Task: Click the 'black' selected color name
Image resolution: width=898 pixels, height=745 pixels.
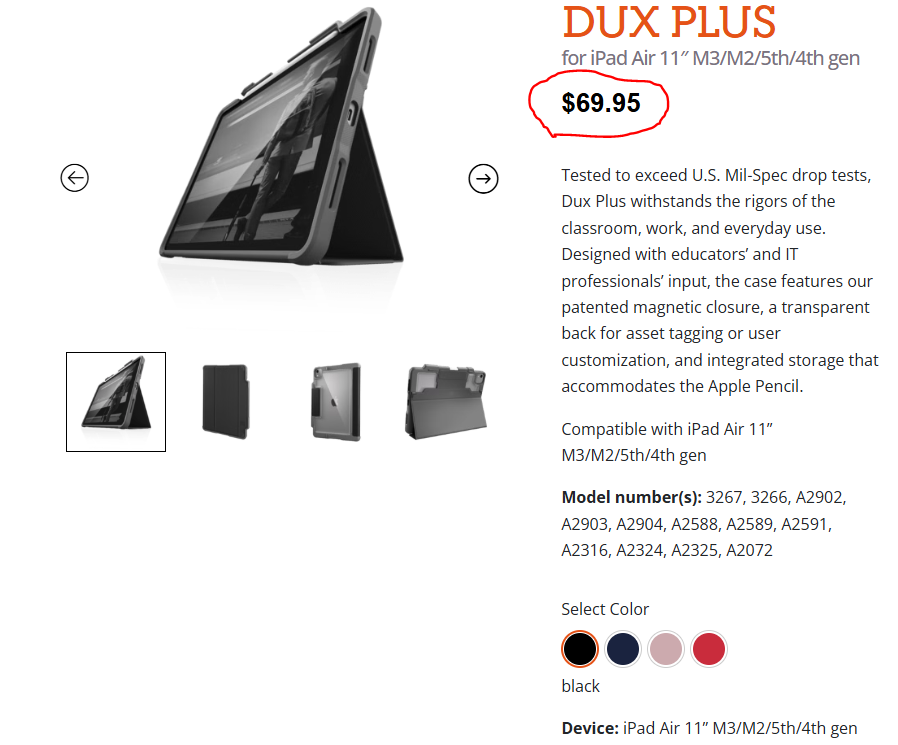Action: pyautogui.click(x=580, y=686)
